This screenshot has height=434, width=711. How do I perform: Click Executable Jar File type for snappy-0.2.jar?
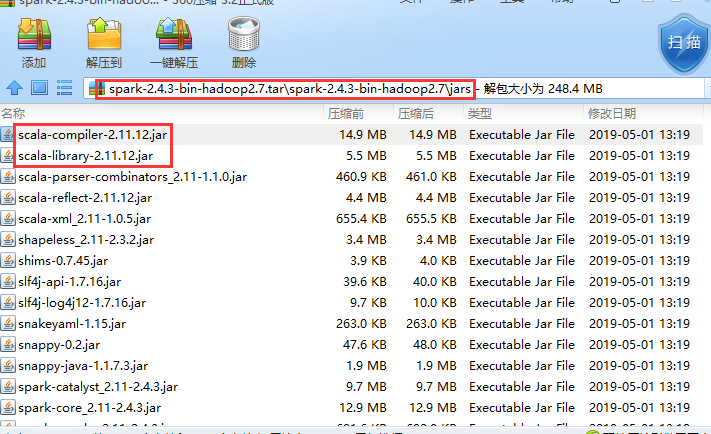point(522,345)
